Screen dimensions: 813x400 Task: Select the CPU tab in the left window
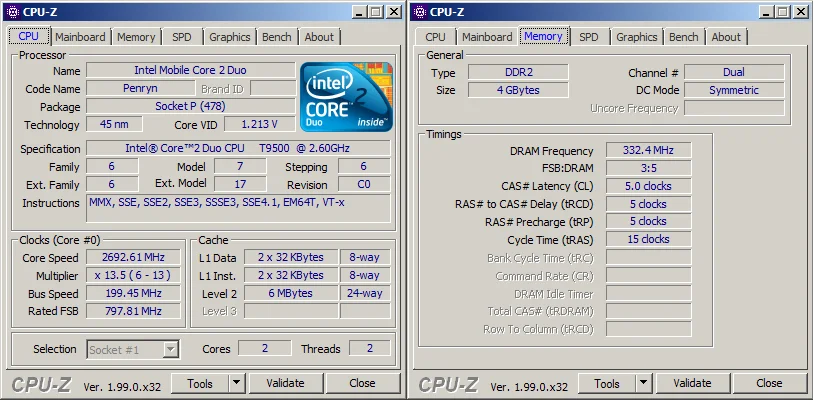[x=29, y=36]
